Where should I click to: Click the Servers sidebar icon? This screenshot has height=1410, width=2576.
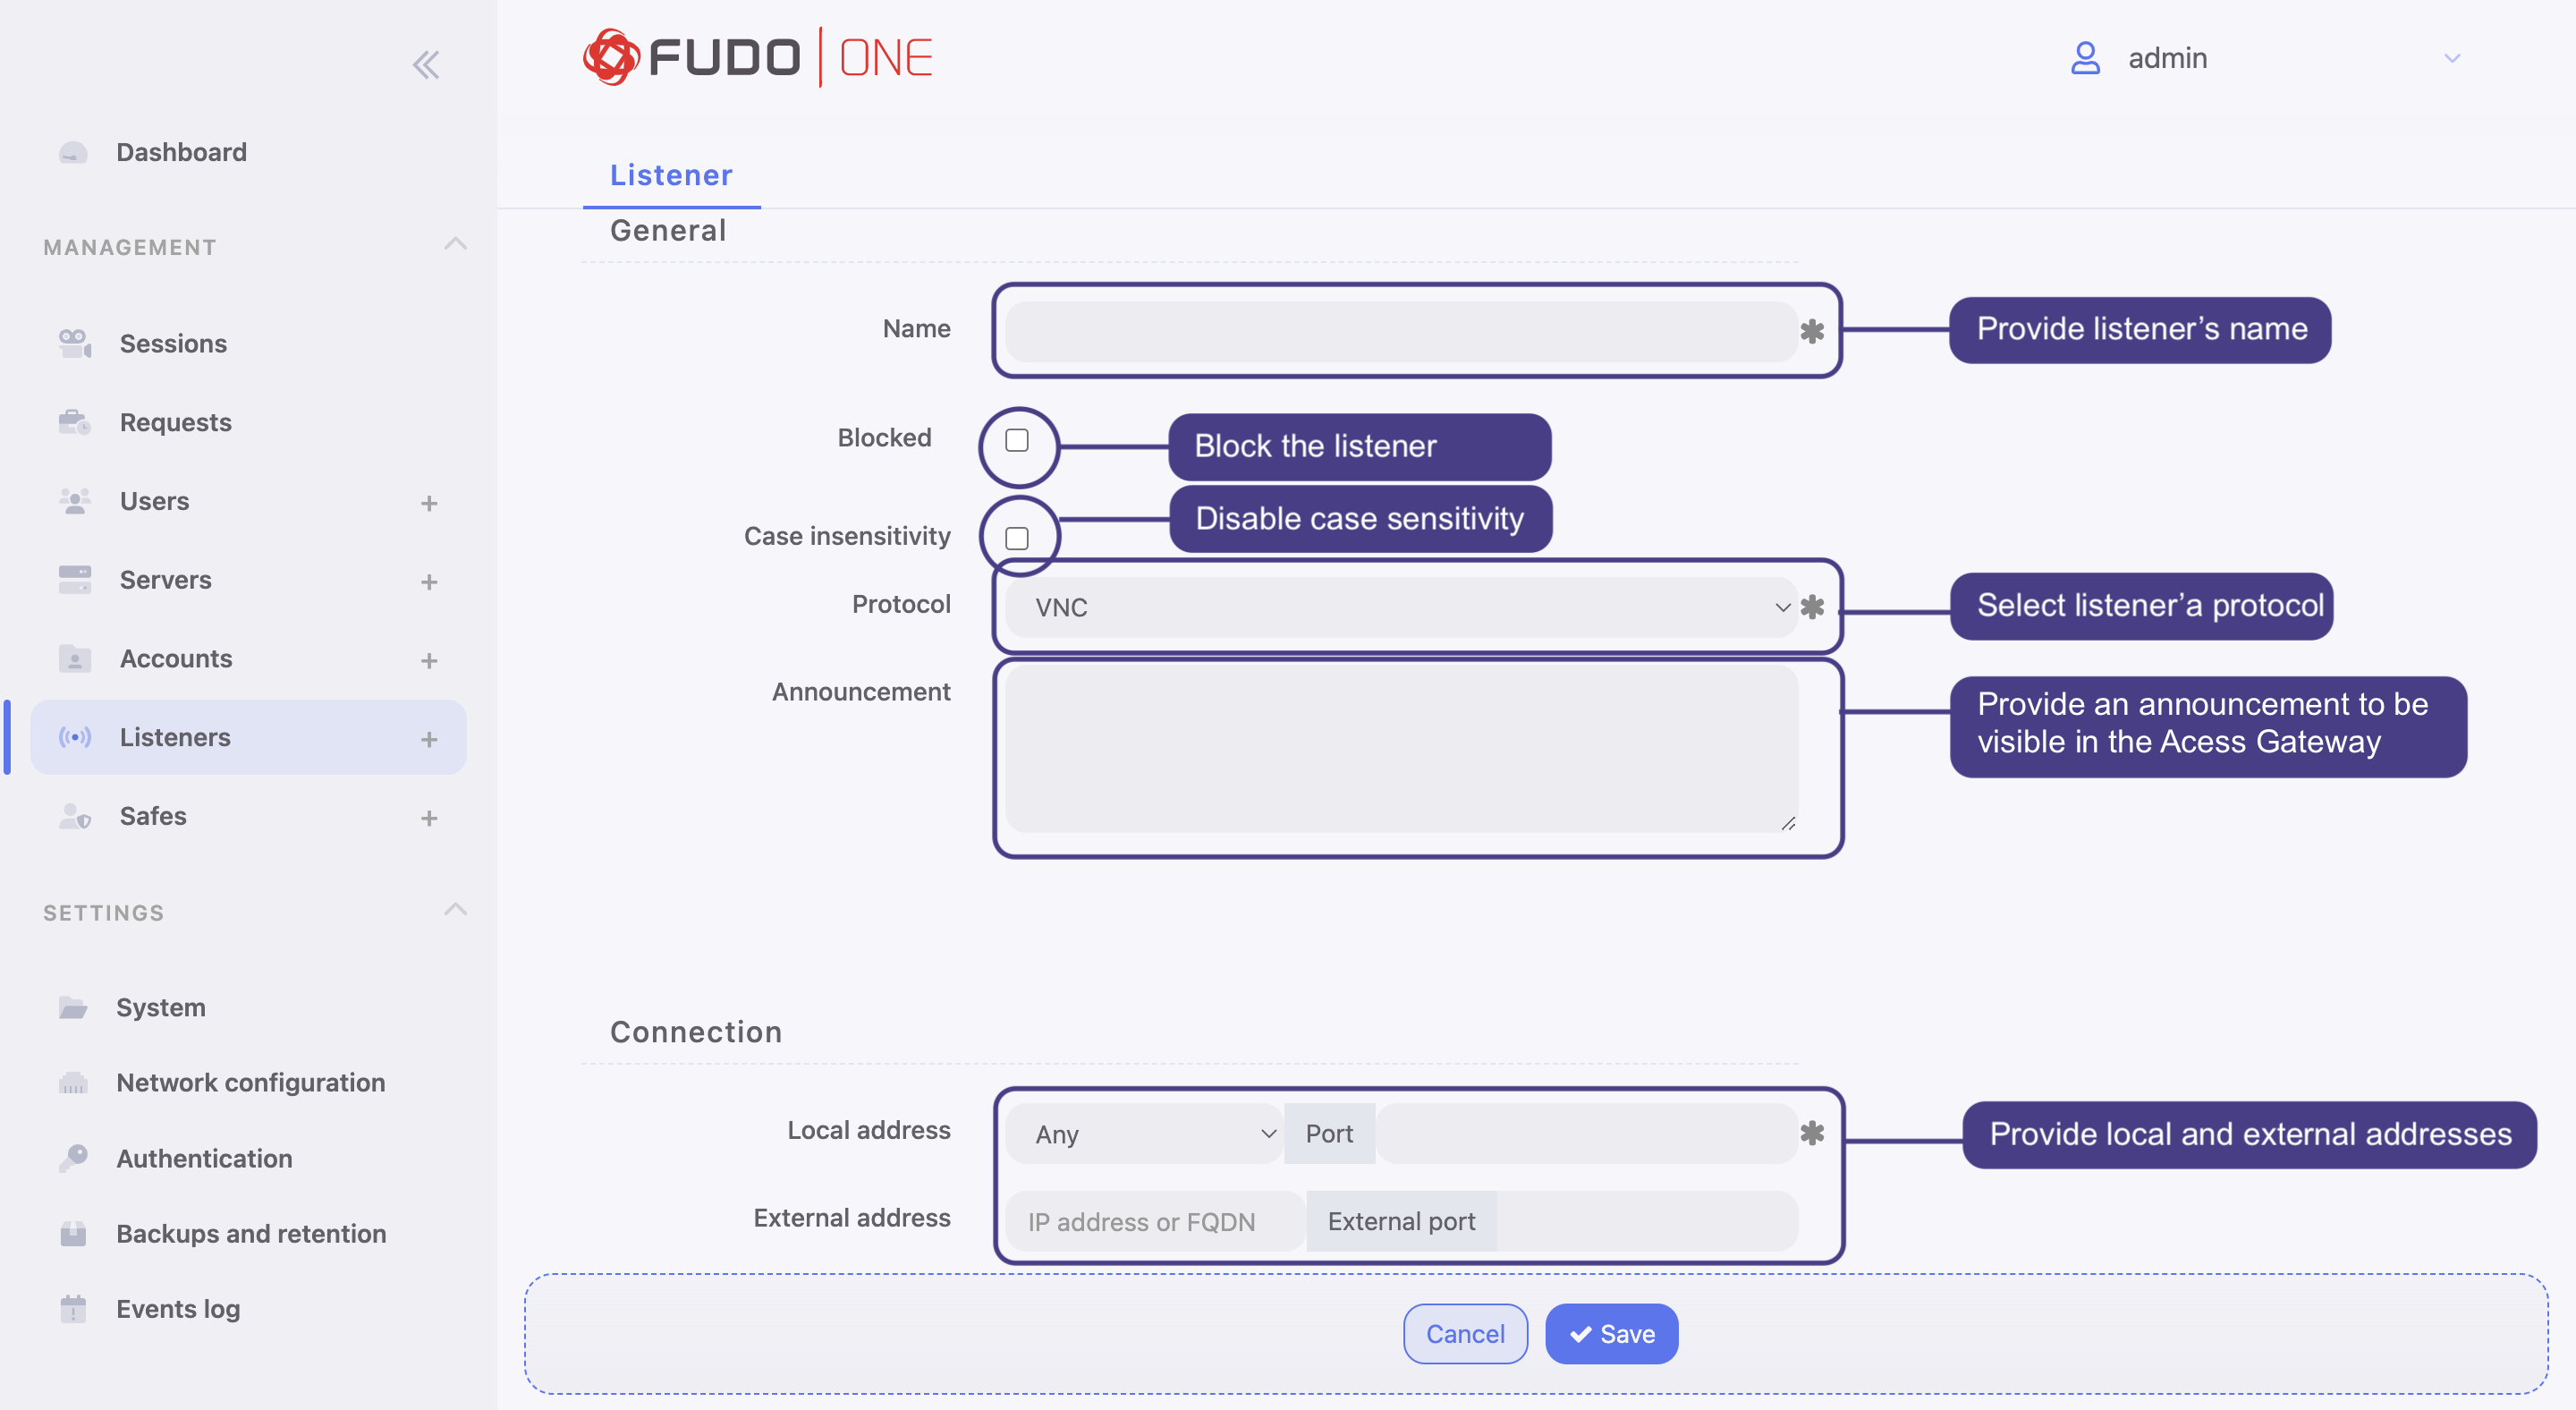click(x=74, y=576)
